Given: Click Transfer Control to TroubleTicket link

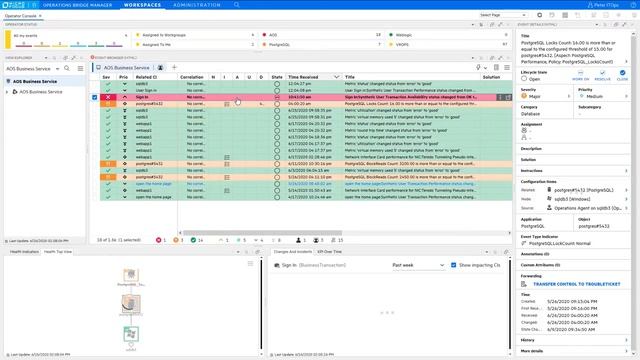Looking at the screenshot, I should tap(577, 284).
